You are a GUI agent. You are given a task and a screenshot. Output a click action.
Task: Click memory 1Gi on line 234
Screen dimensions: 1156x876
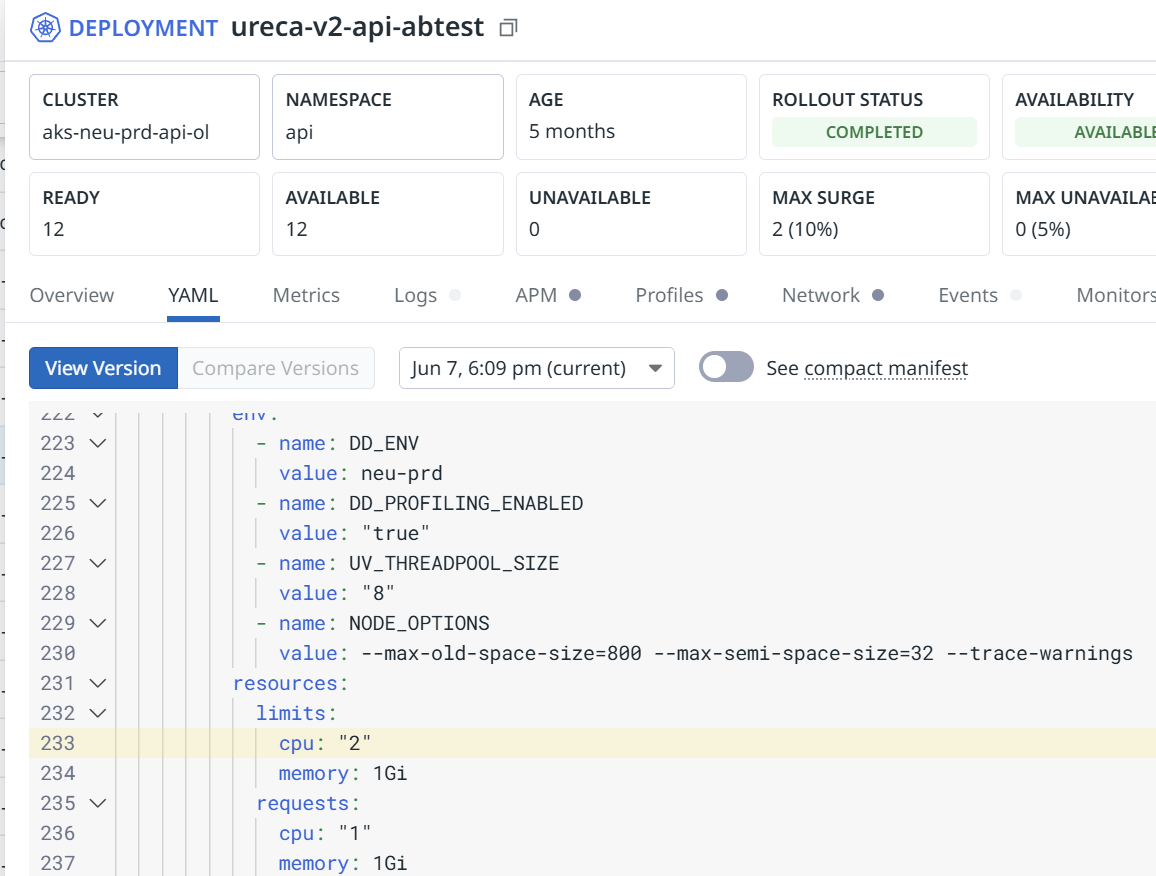tap(343, 774)
